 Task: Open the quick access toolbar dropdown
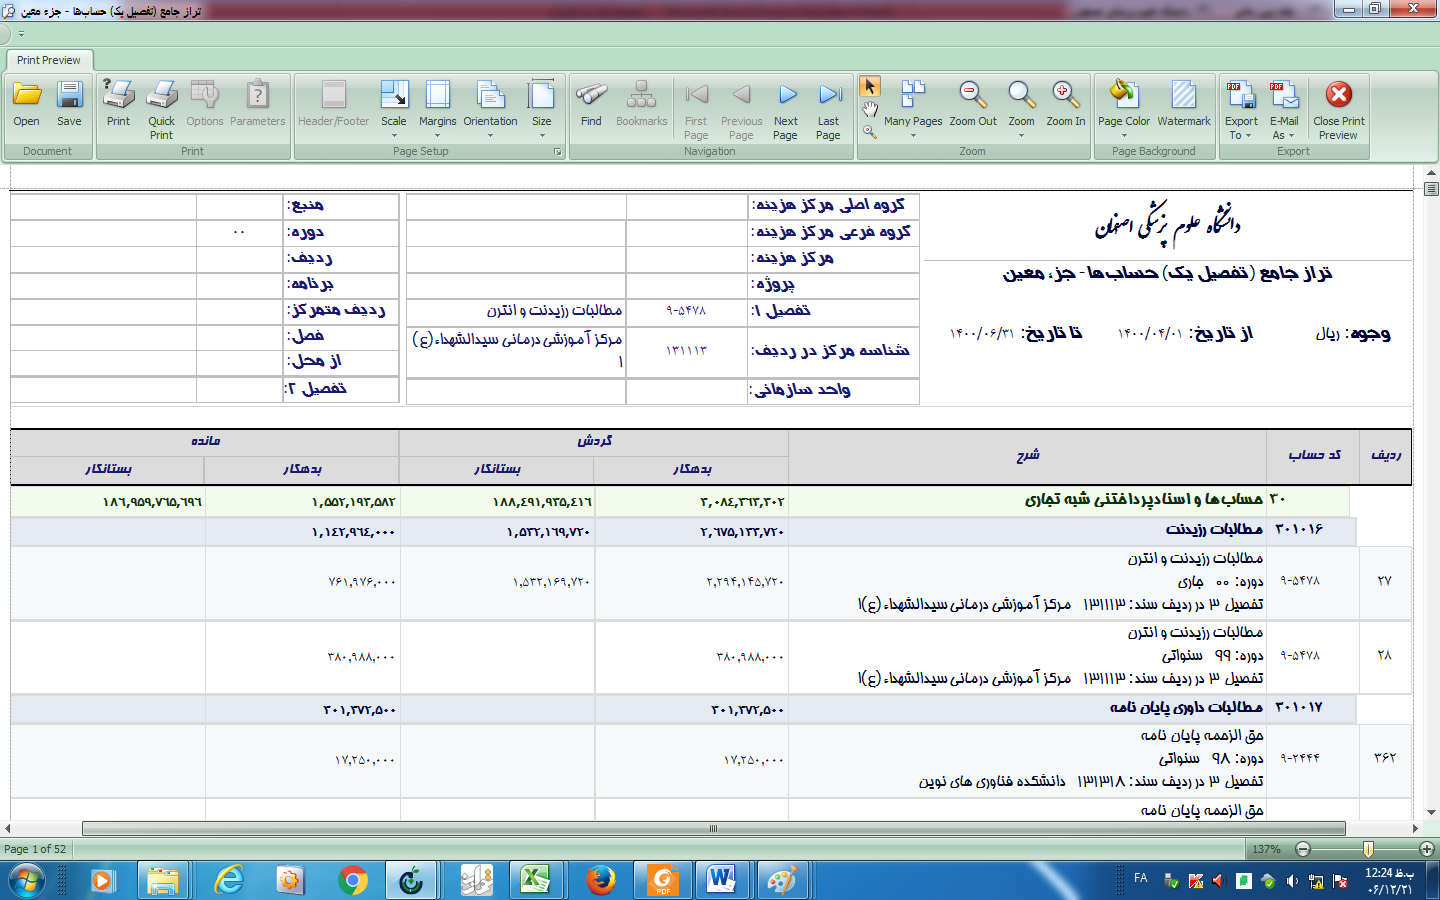21,34
